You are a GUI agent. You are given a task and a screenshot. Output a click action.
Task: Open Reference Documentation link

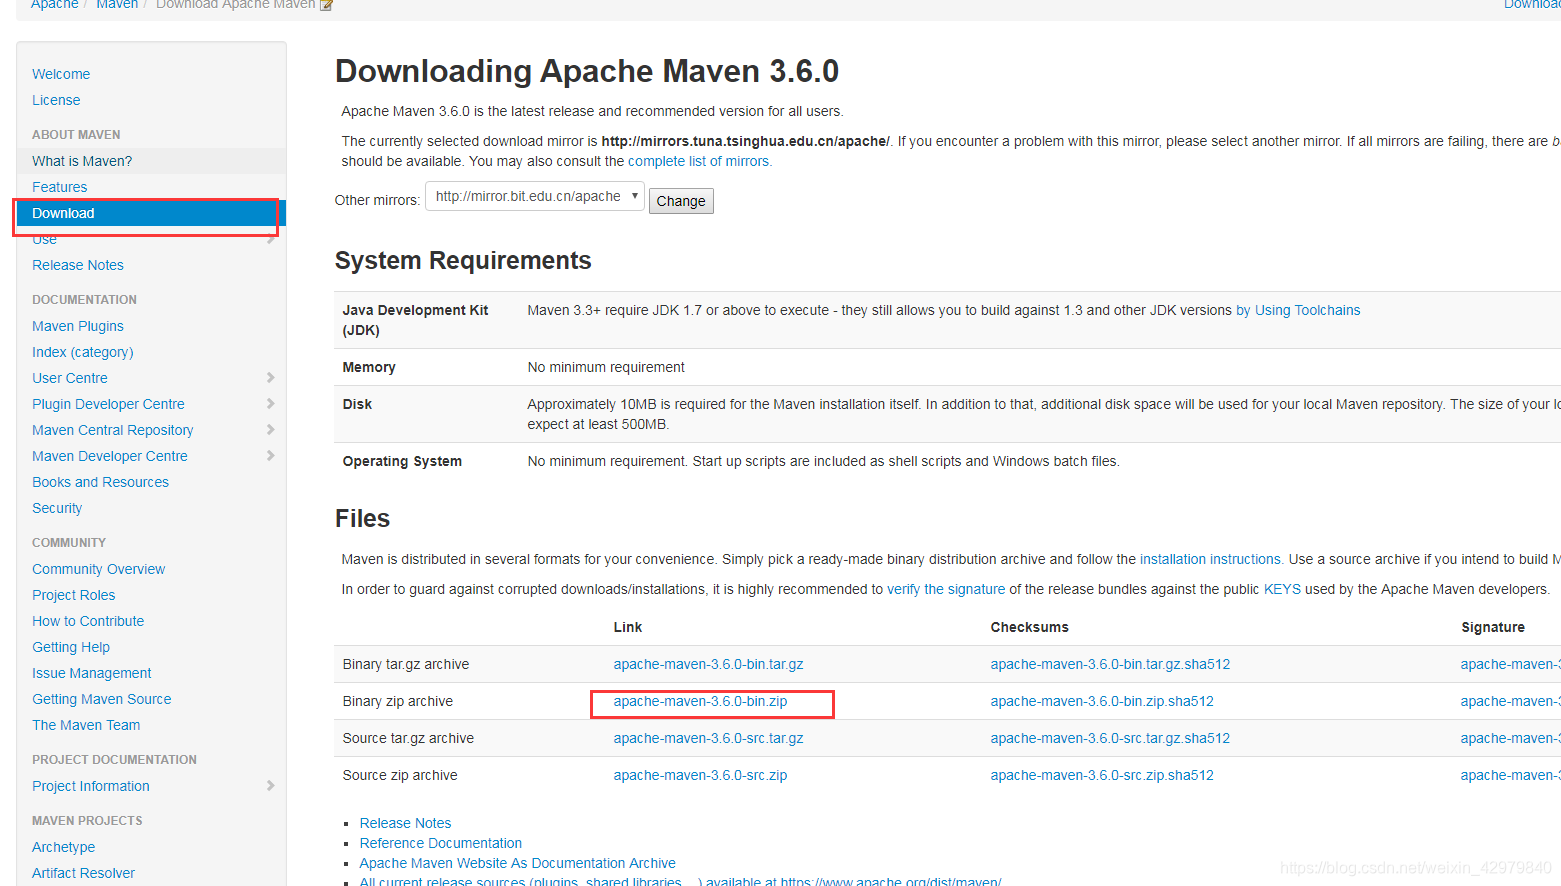tap(441, 843)
